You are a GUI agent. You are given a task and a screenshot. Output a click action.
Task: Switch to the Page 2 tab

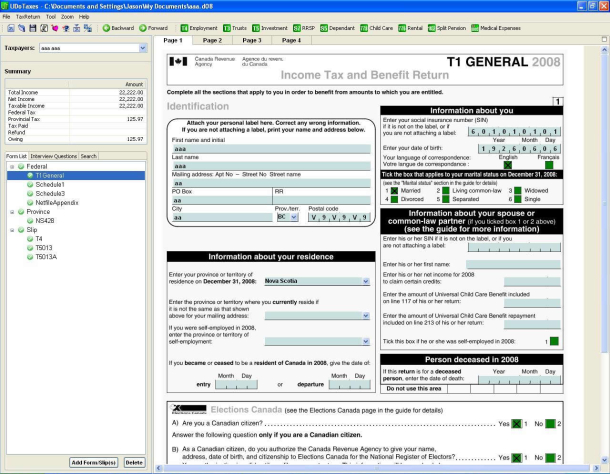point(212,40)
